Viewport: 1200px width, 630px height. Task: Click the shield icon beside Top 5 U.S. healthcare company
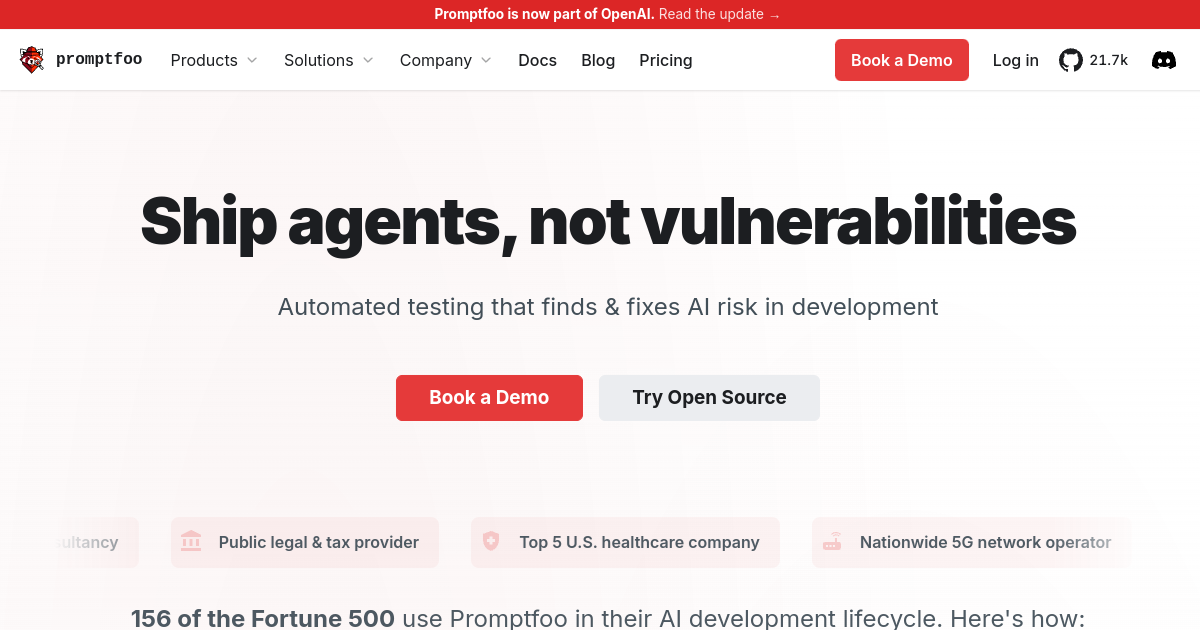point(491,542)
